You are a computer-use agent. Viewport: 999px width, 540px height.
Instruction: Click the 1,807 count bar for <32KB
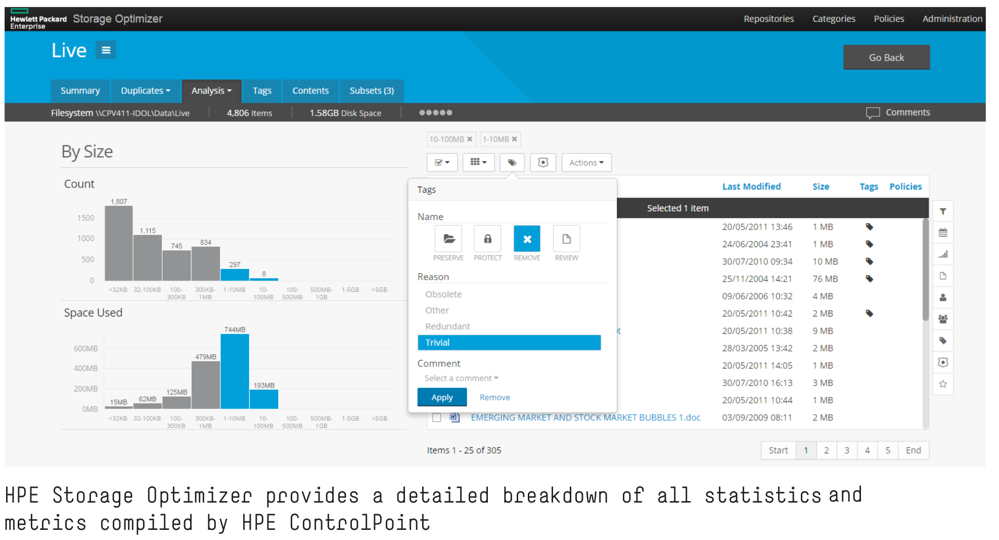(119, 243)
